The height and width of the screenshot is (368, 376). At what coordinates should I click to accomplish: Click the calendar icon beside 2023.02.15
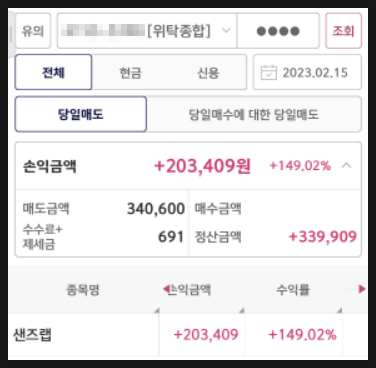pyautogui.click(x=269, y=73)
